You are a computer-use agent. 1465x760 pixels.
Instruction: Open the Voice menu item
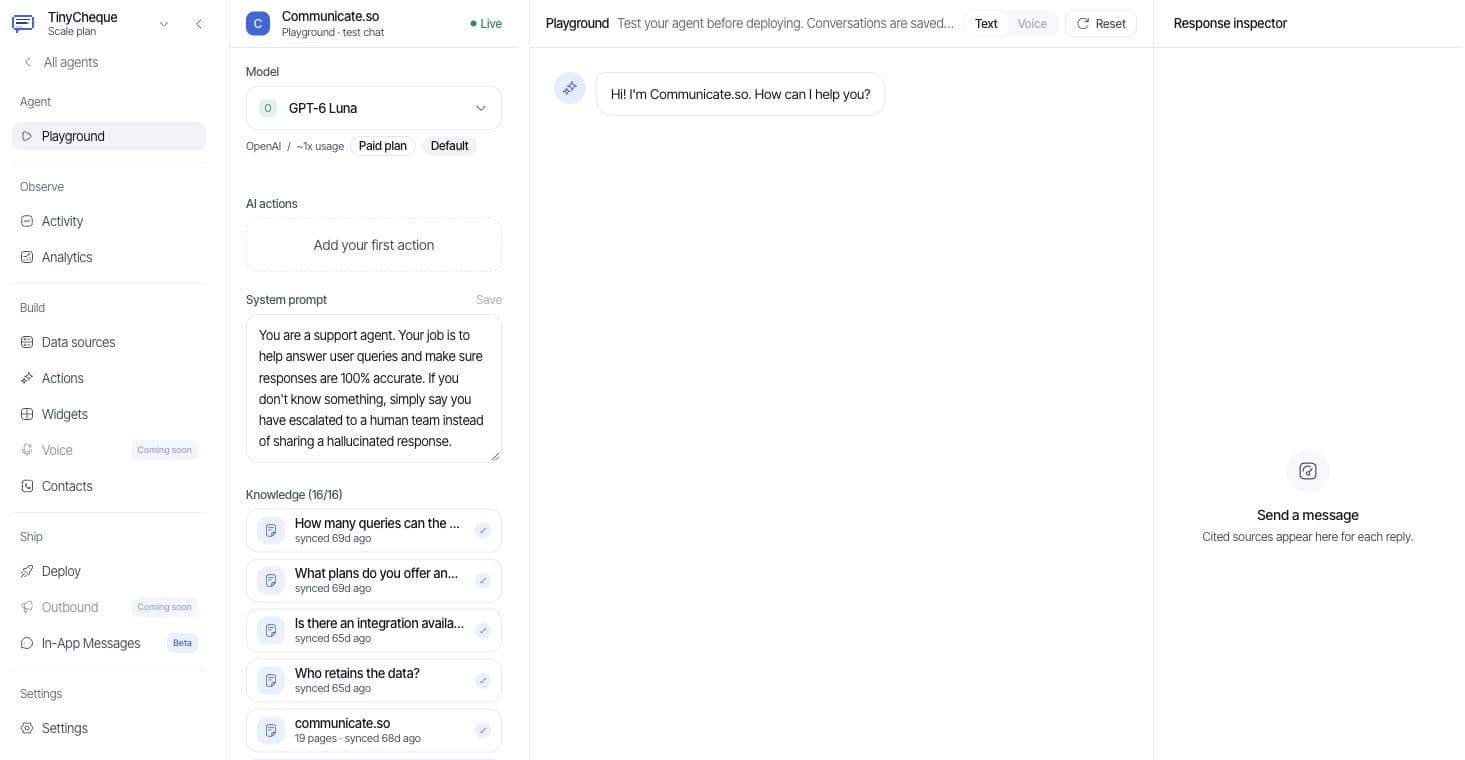(x=109, y=450)
